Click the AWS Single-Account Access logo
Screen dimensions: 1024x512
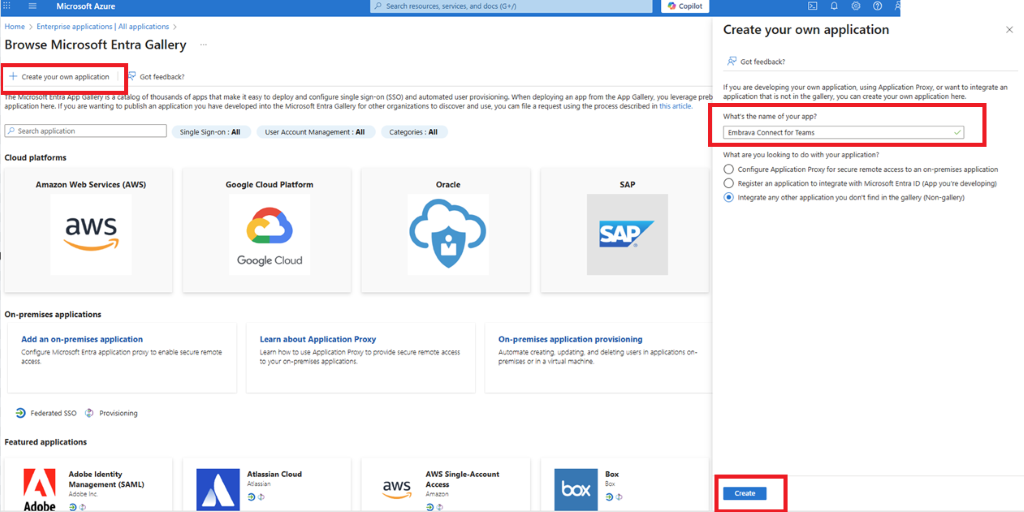click(396, 490)
